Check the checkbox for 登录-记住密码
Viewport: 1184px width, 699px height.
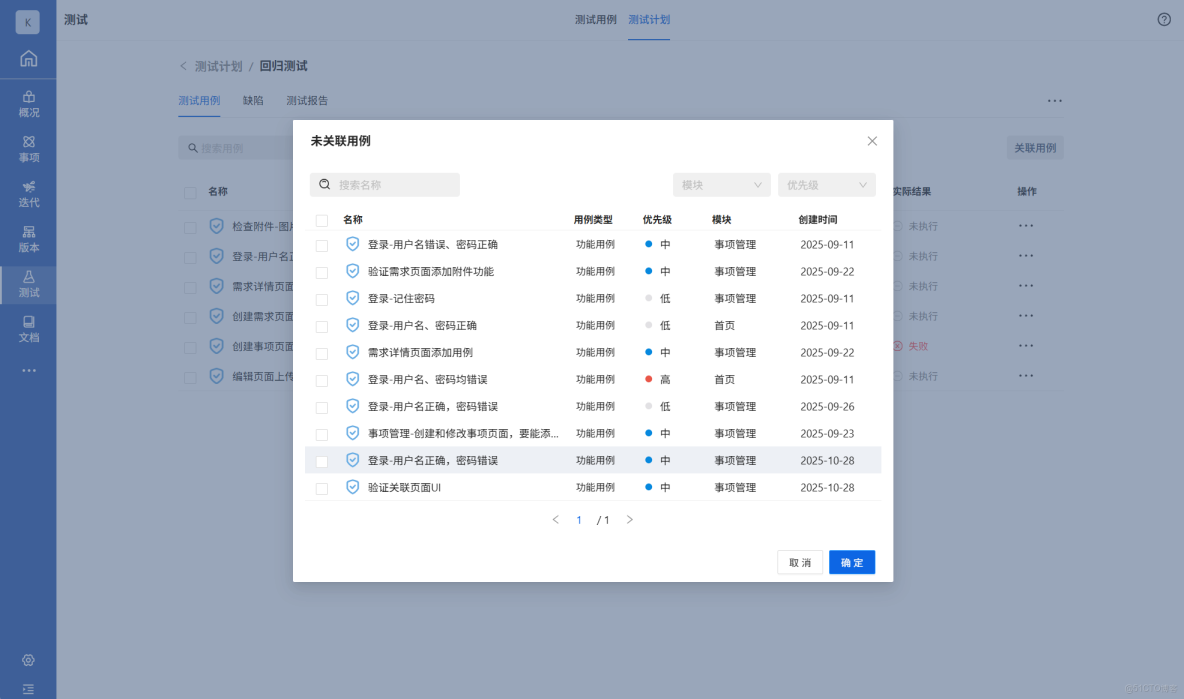coord(322,297)
